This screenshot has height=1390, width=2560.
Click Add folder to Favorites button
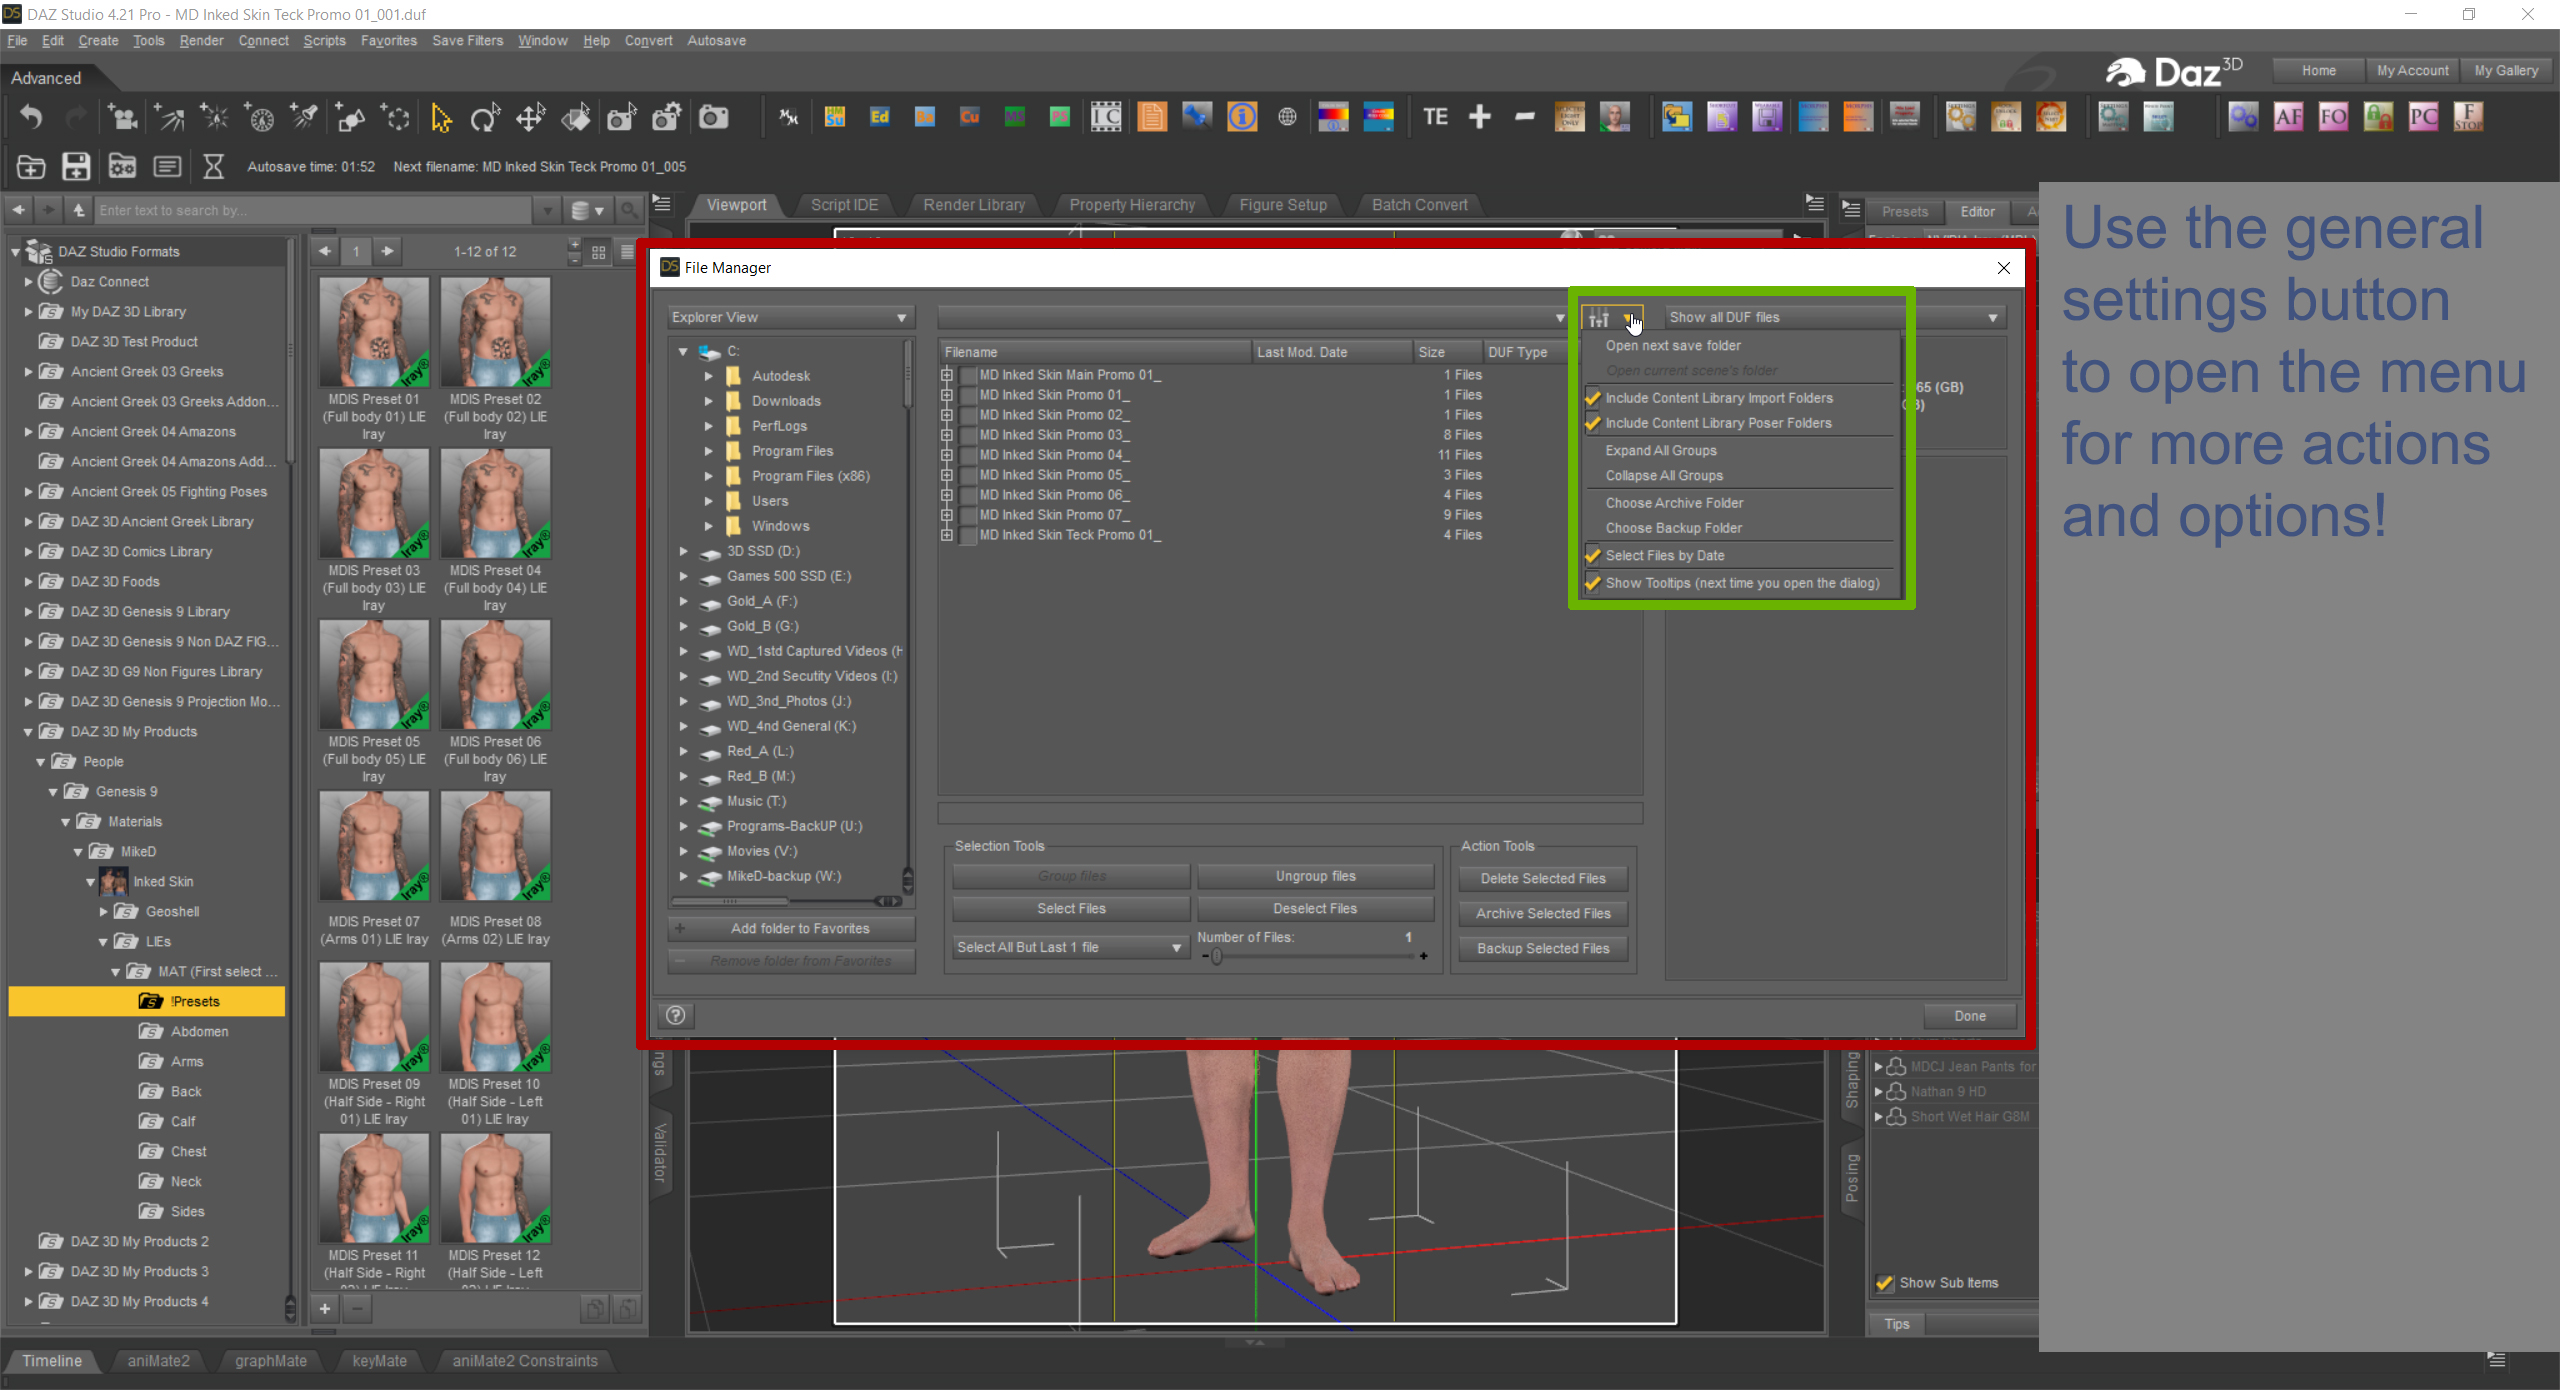(791, 928)
